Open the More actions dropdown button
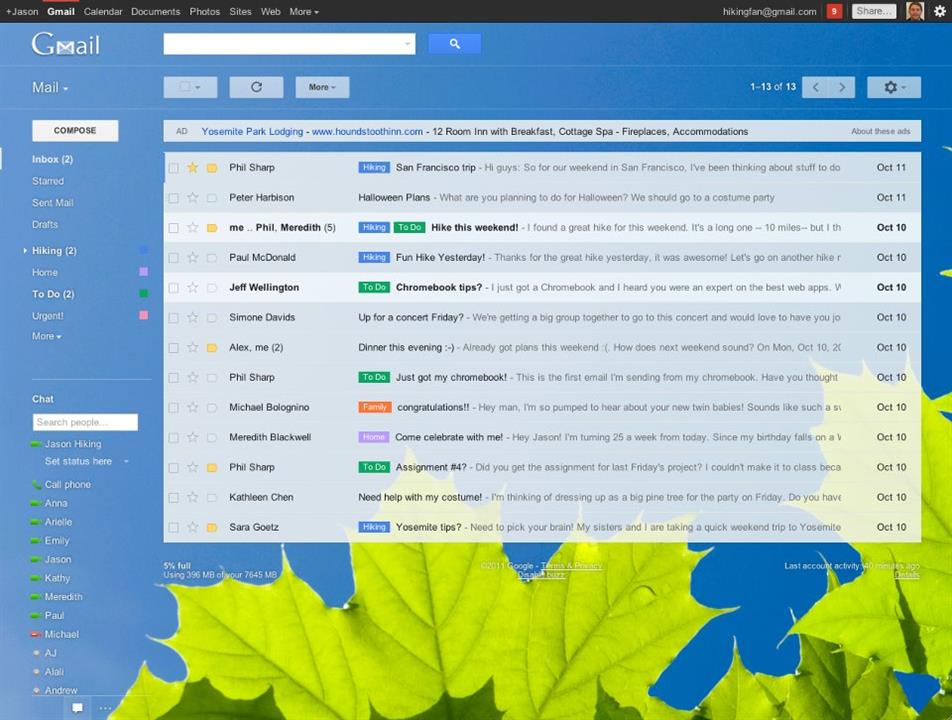Image resolution: width=952 pixels, height=720 pixels. tap(322, 87)
